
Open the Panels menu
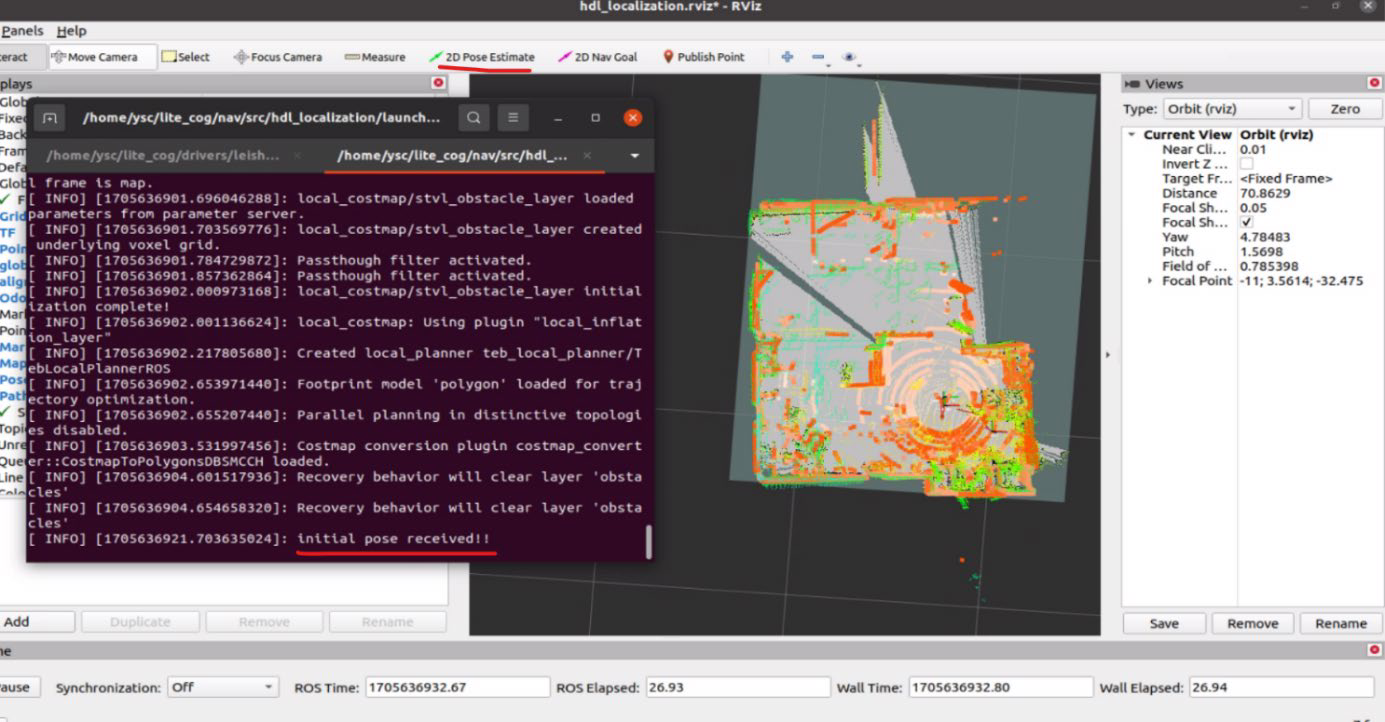(22, 31)
